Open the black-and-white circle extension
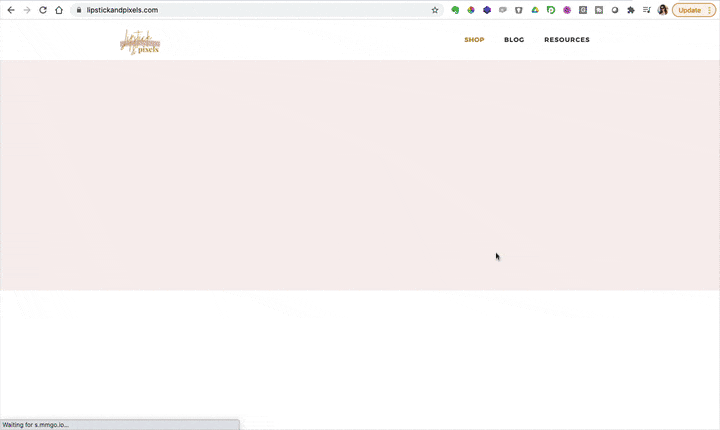This screenshot has height=430, width=720. tap(615, 10)
